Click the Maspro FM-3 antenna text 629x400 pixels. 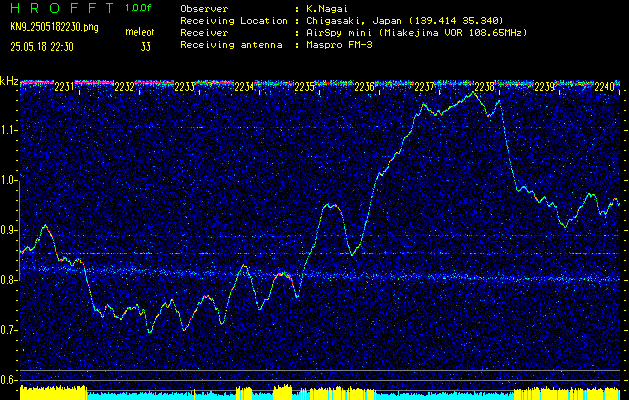339,45
